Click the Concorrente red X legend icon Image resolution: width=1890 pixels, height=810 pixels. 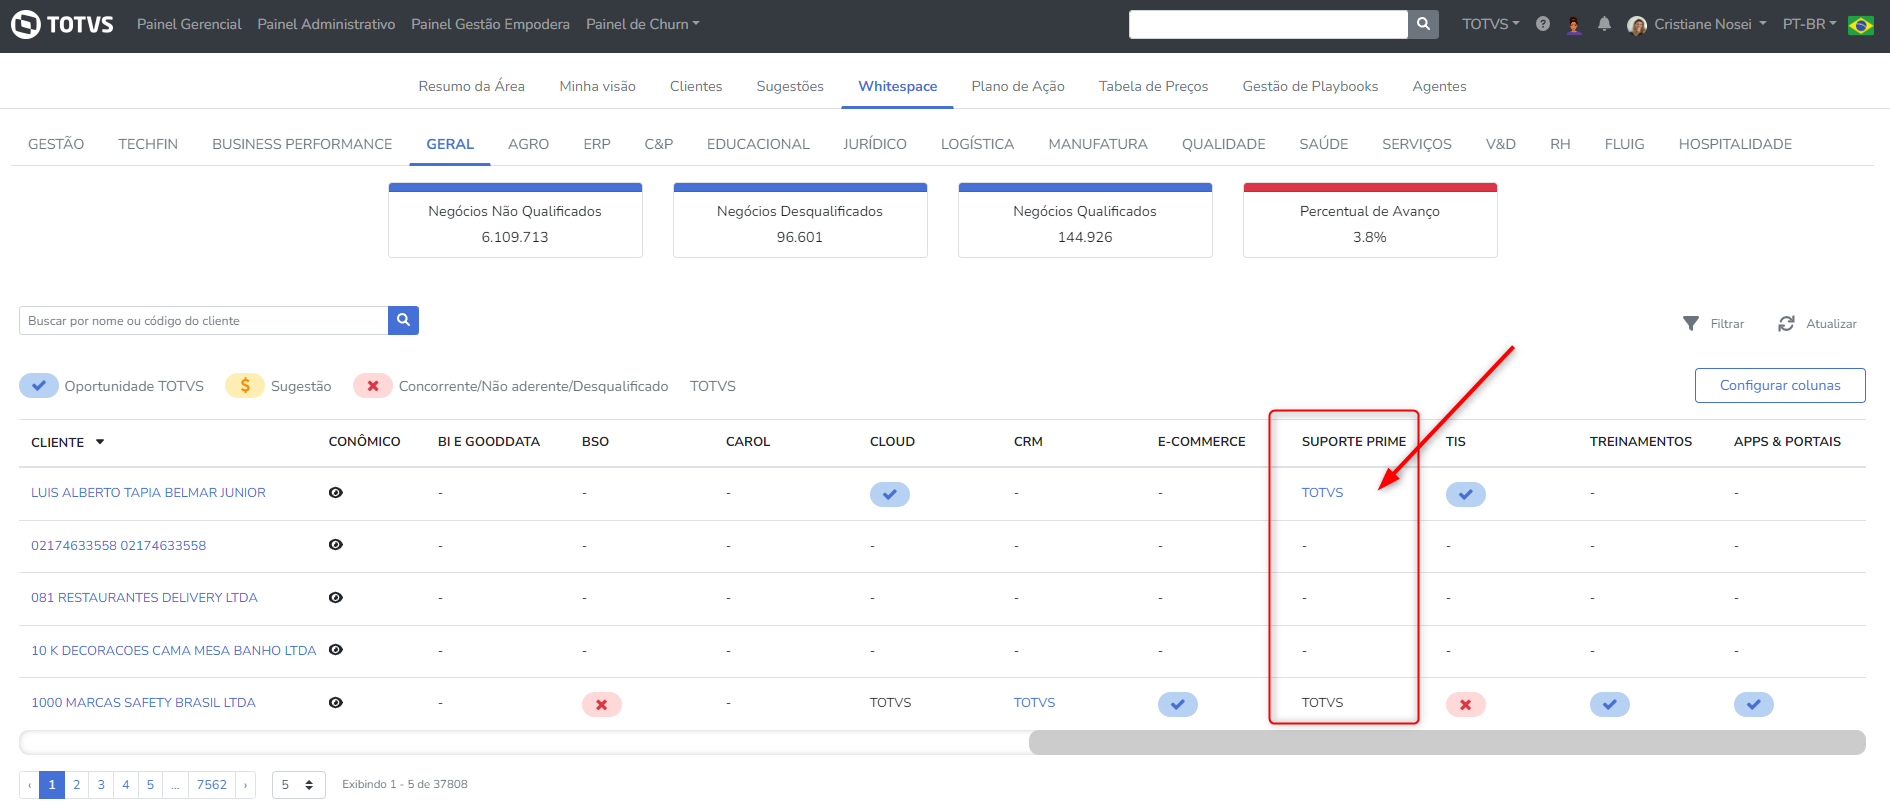coord(373,386)
